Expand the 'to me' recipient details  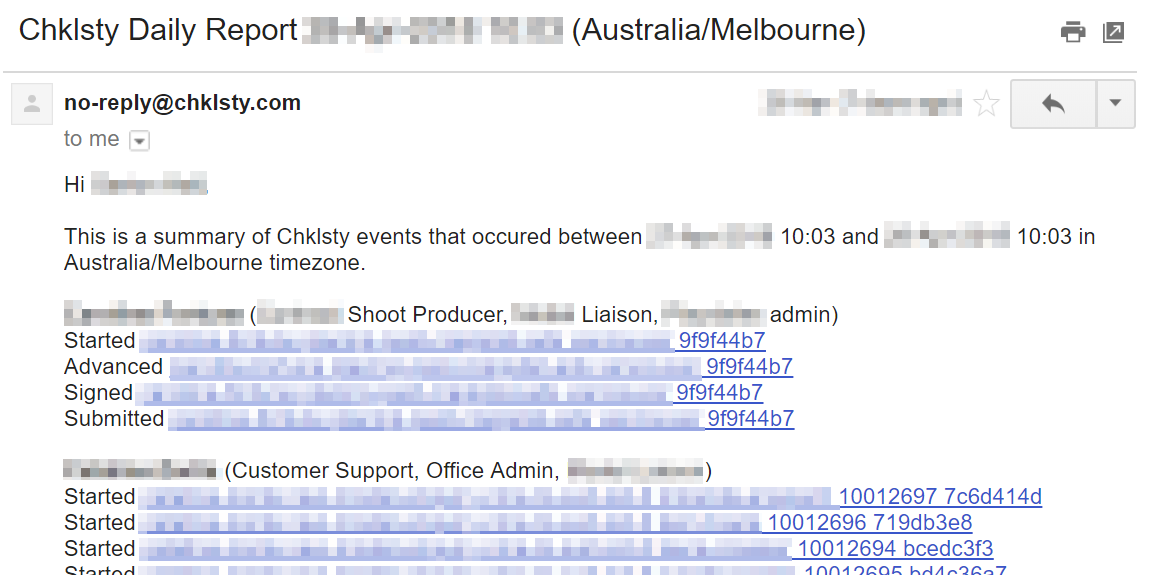(x=139, y=140)
